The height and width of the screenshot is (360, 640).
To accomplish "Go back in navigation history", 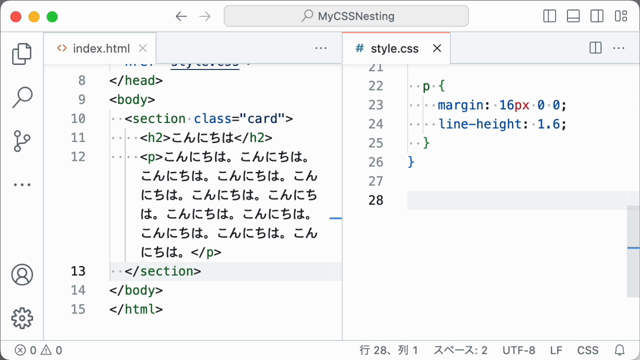I will click(181, 16).
